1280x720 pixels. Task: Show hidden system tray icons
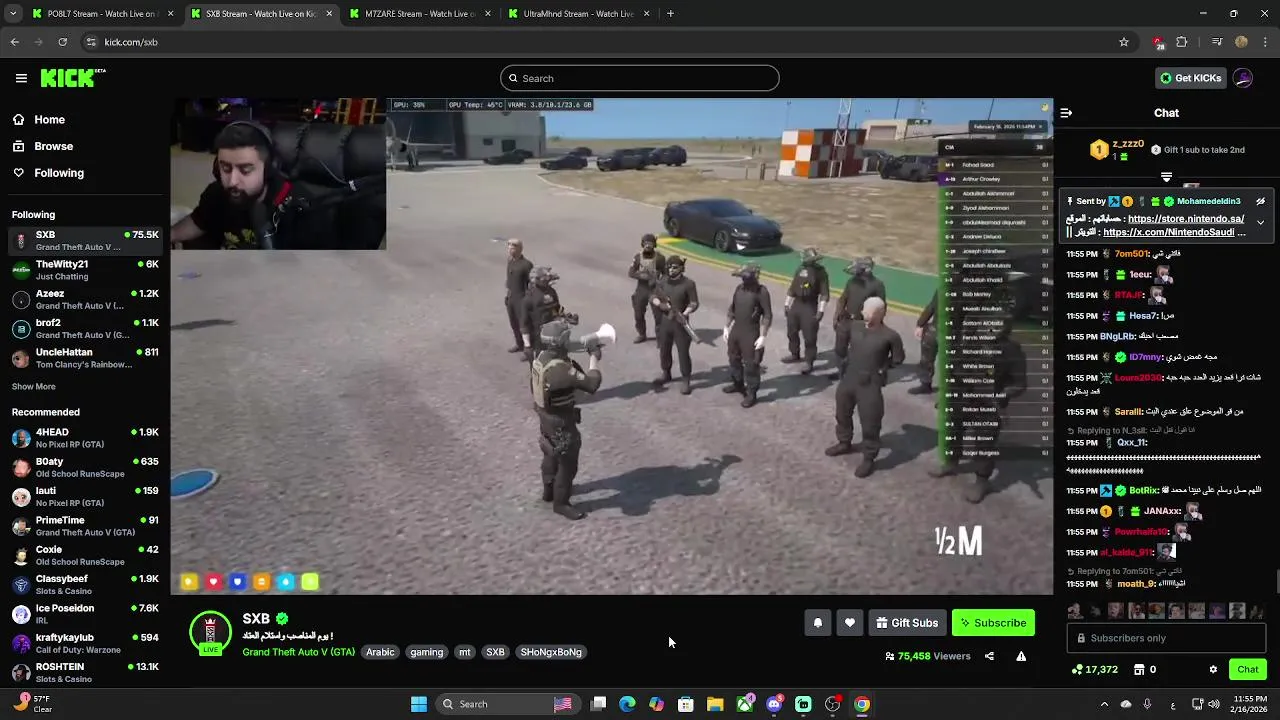coord(1103,704)
